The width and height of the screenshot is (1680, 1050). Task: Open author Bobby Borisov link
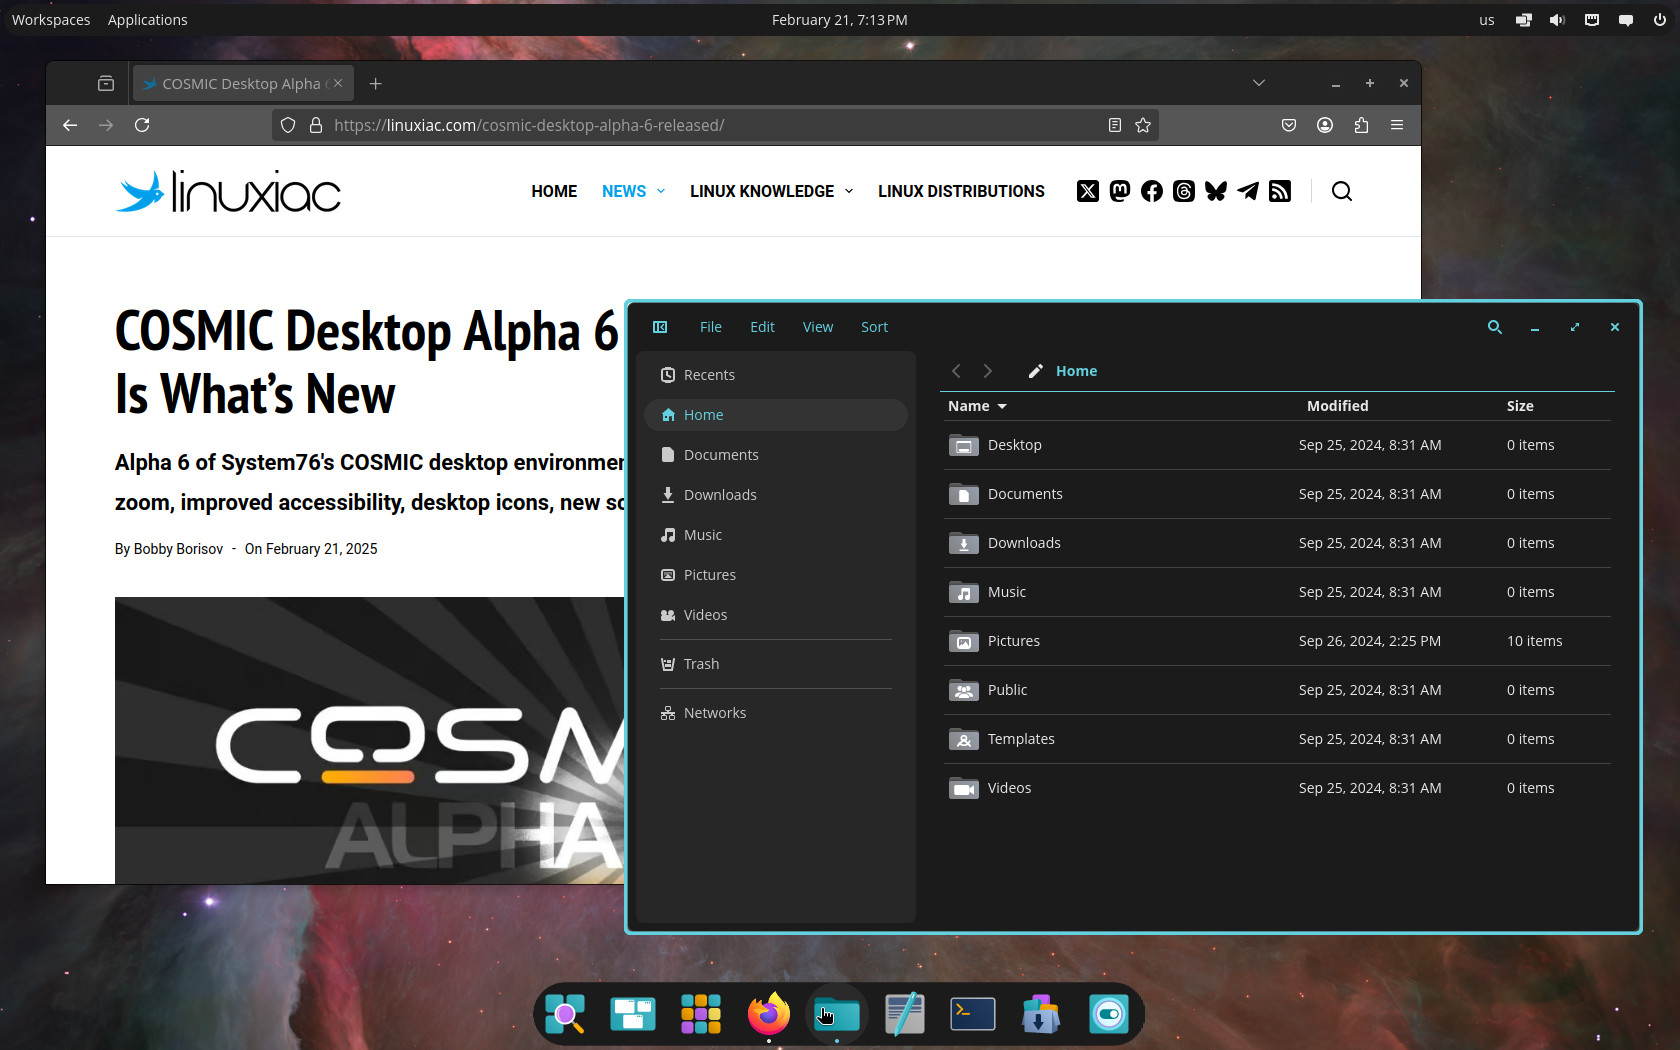tap(178, 549)
